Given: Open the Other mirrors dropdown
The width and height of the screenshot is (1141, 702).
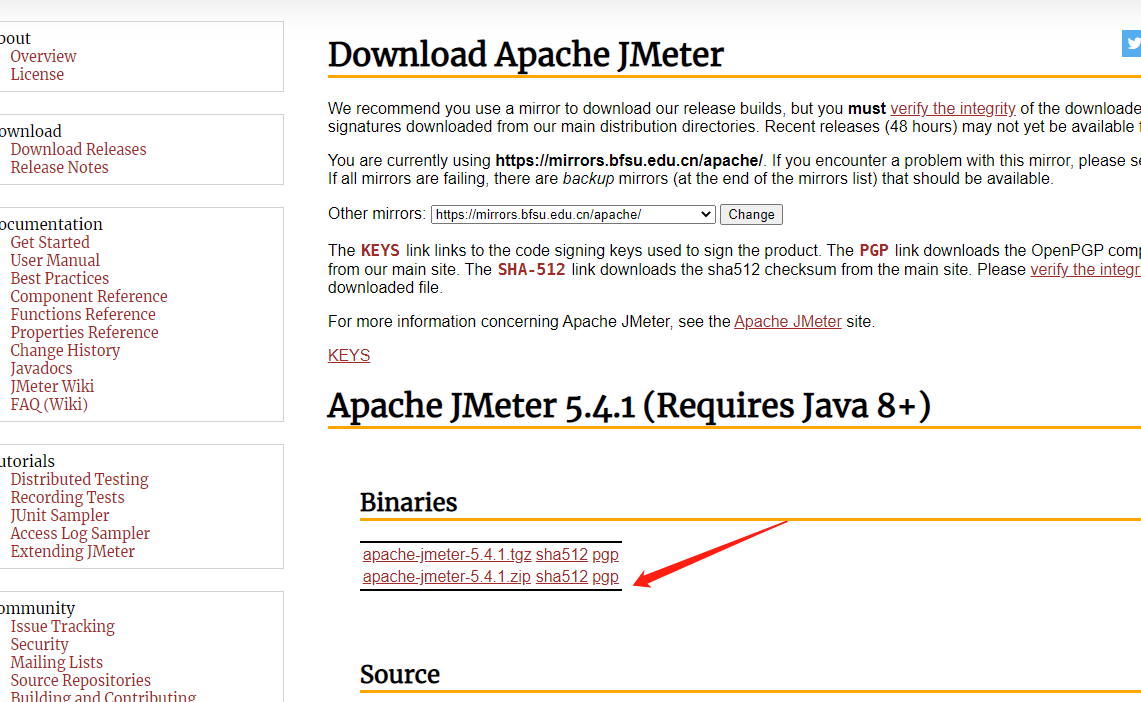Looking at the screenshot, I should pyautogui.click(x=573, y=215).
